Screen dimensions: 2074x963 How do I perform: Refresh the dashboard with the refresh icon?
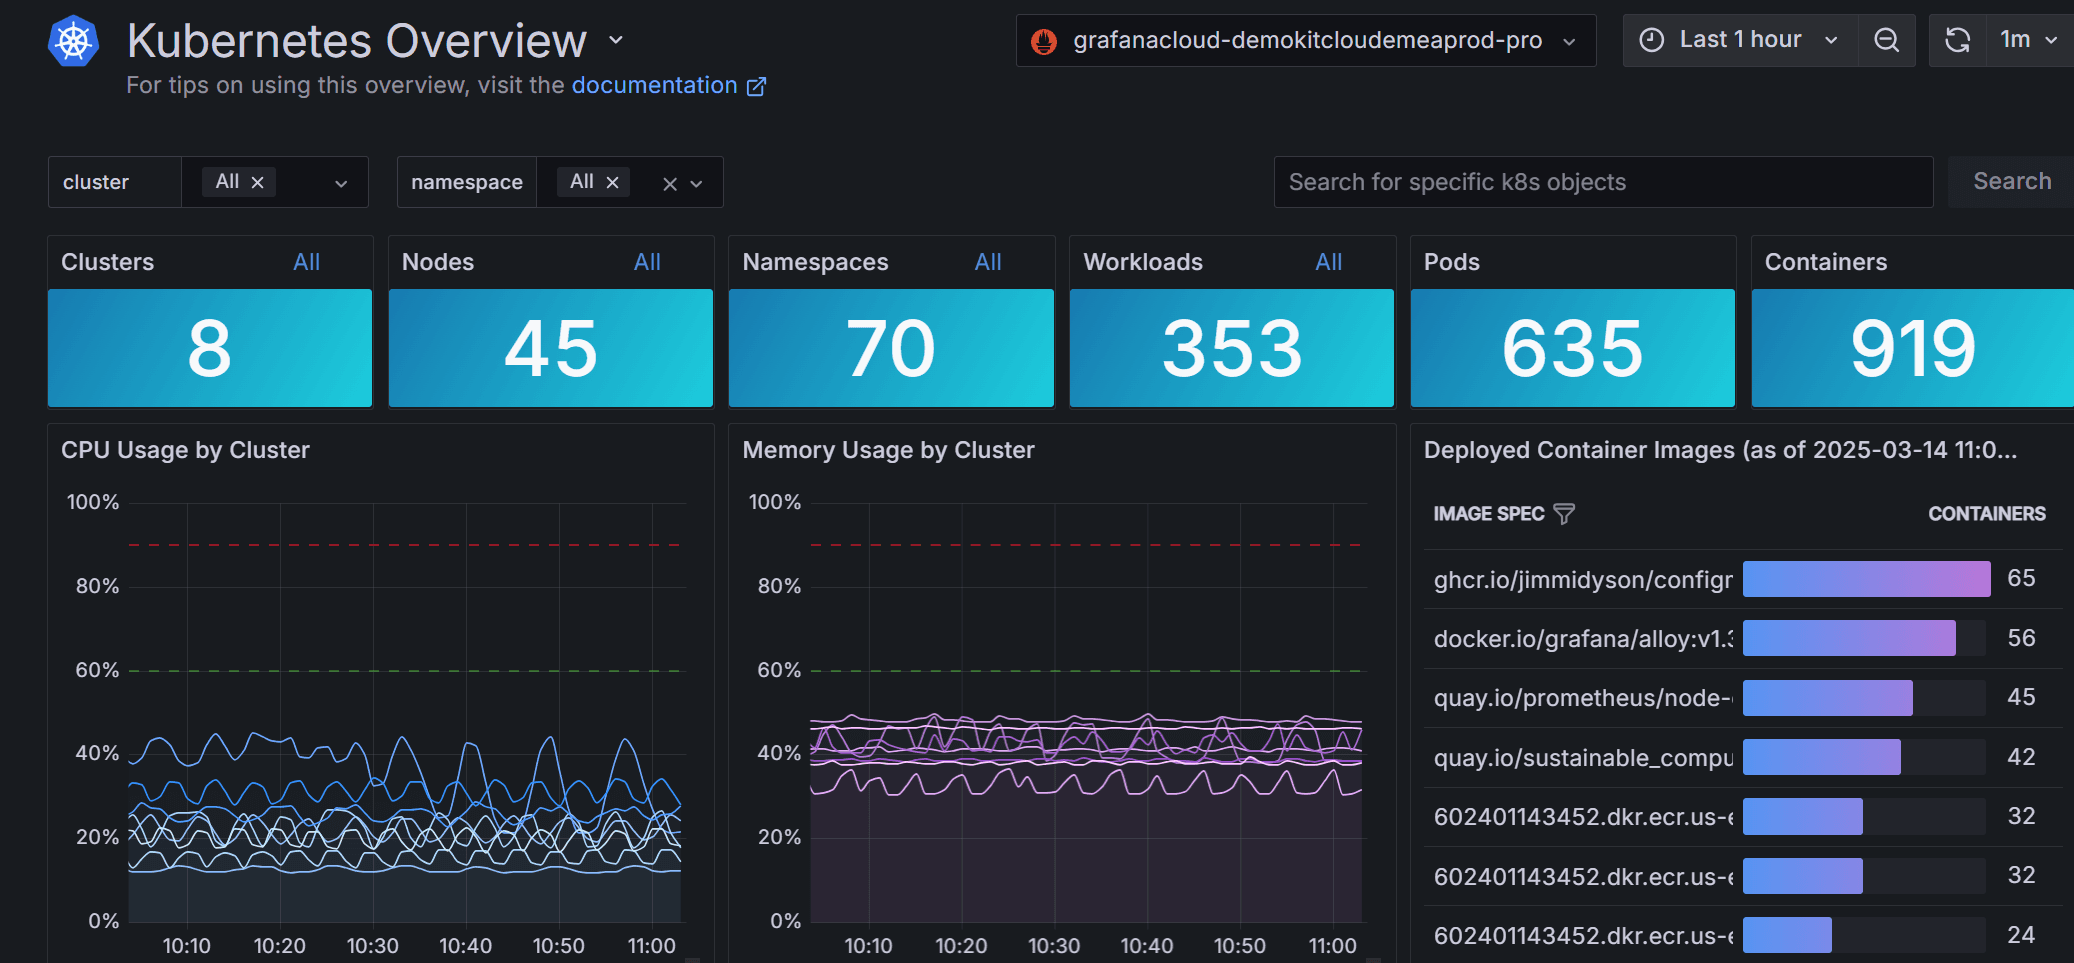(x=1956, y=40)
